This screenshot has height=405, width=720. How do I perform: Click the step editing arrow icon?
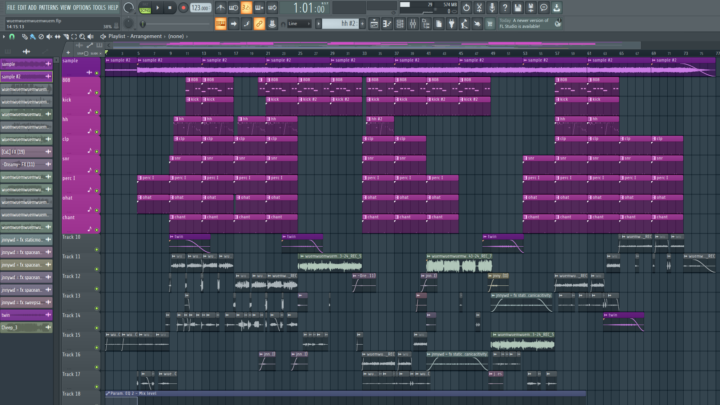coord(233,24)
